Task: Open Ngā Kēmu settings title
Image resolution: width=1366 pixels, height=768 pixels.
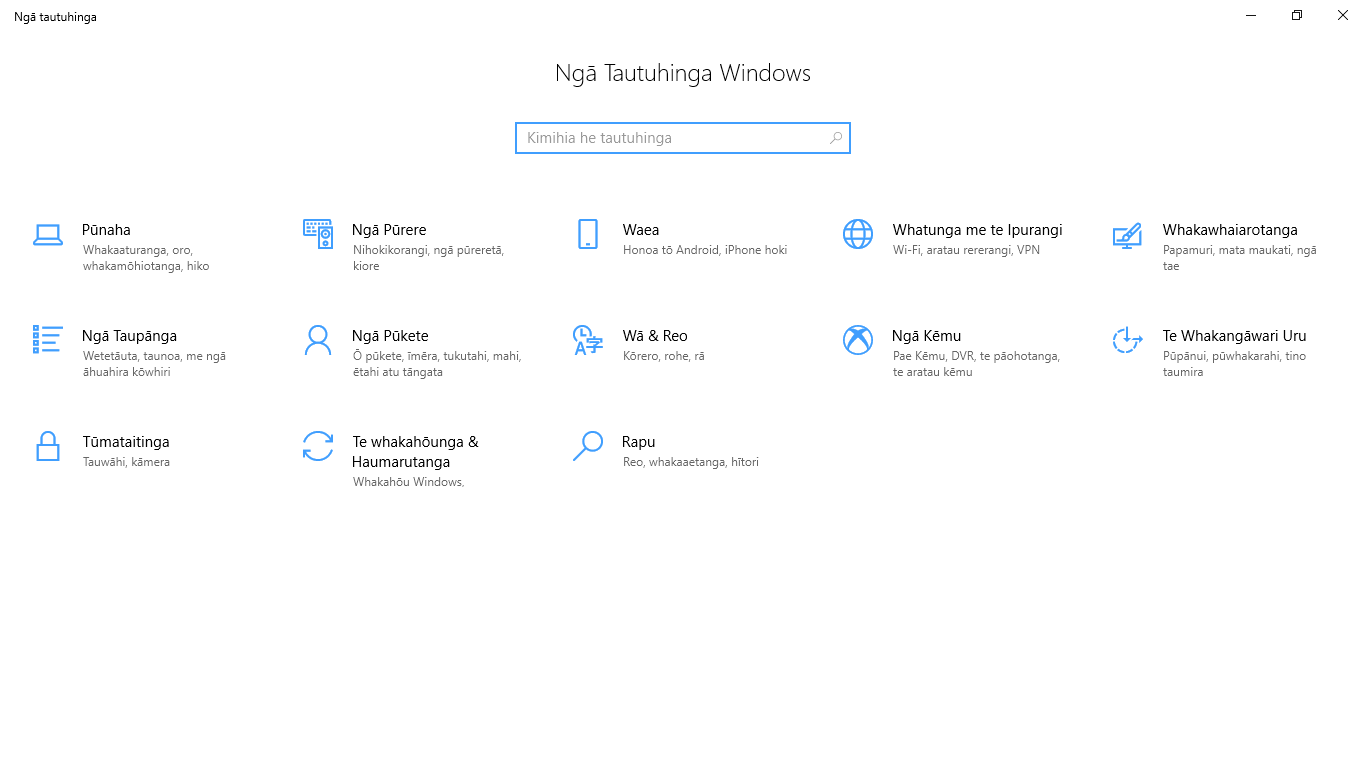Action: (x=926, y=336)
